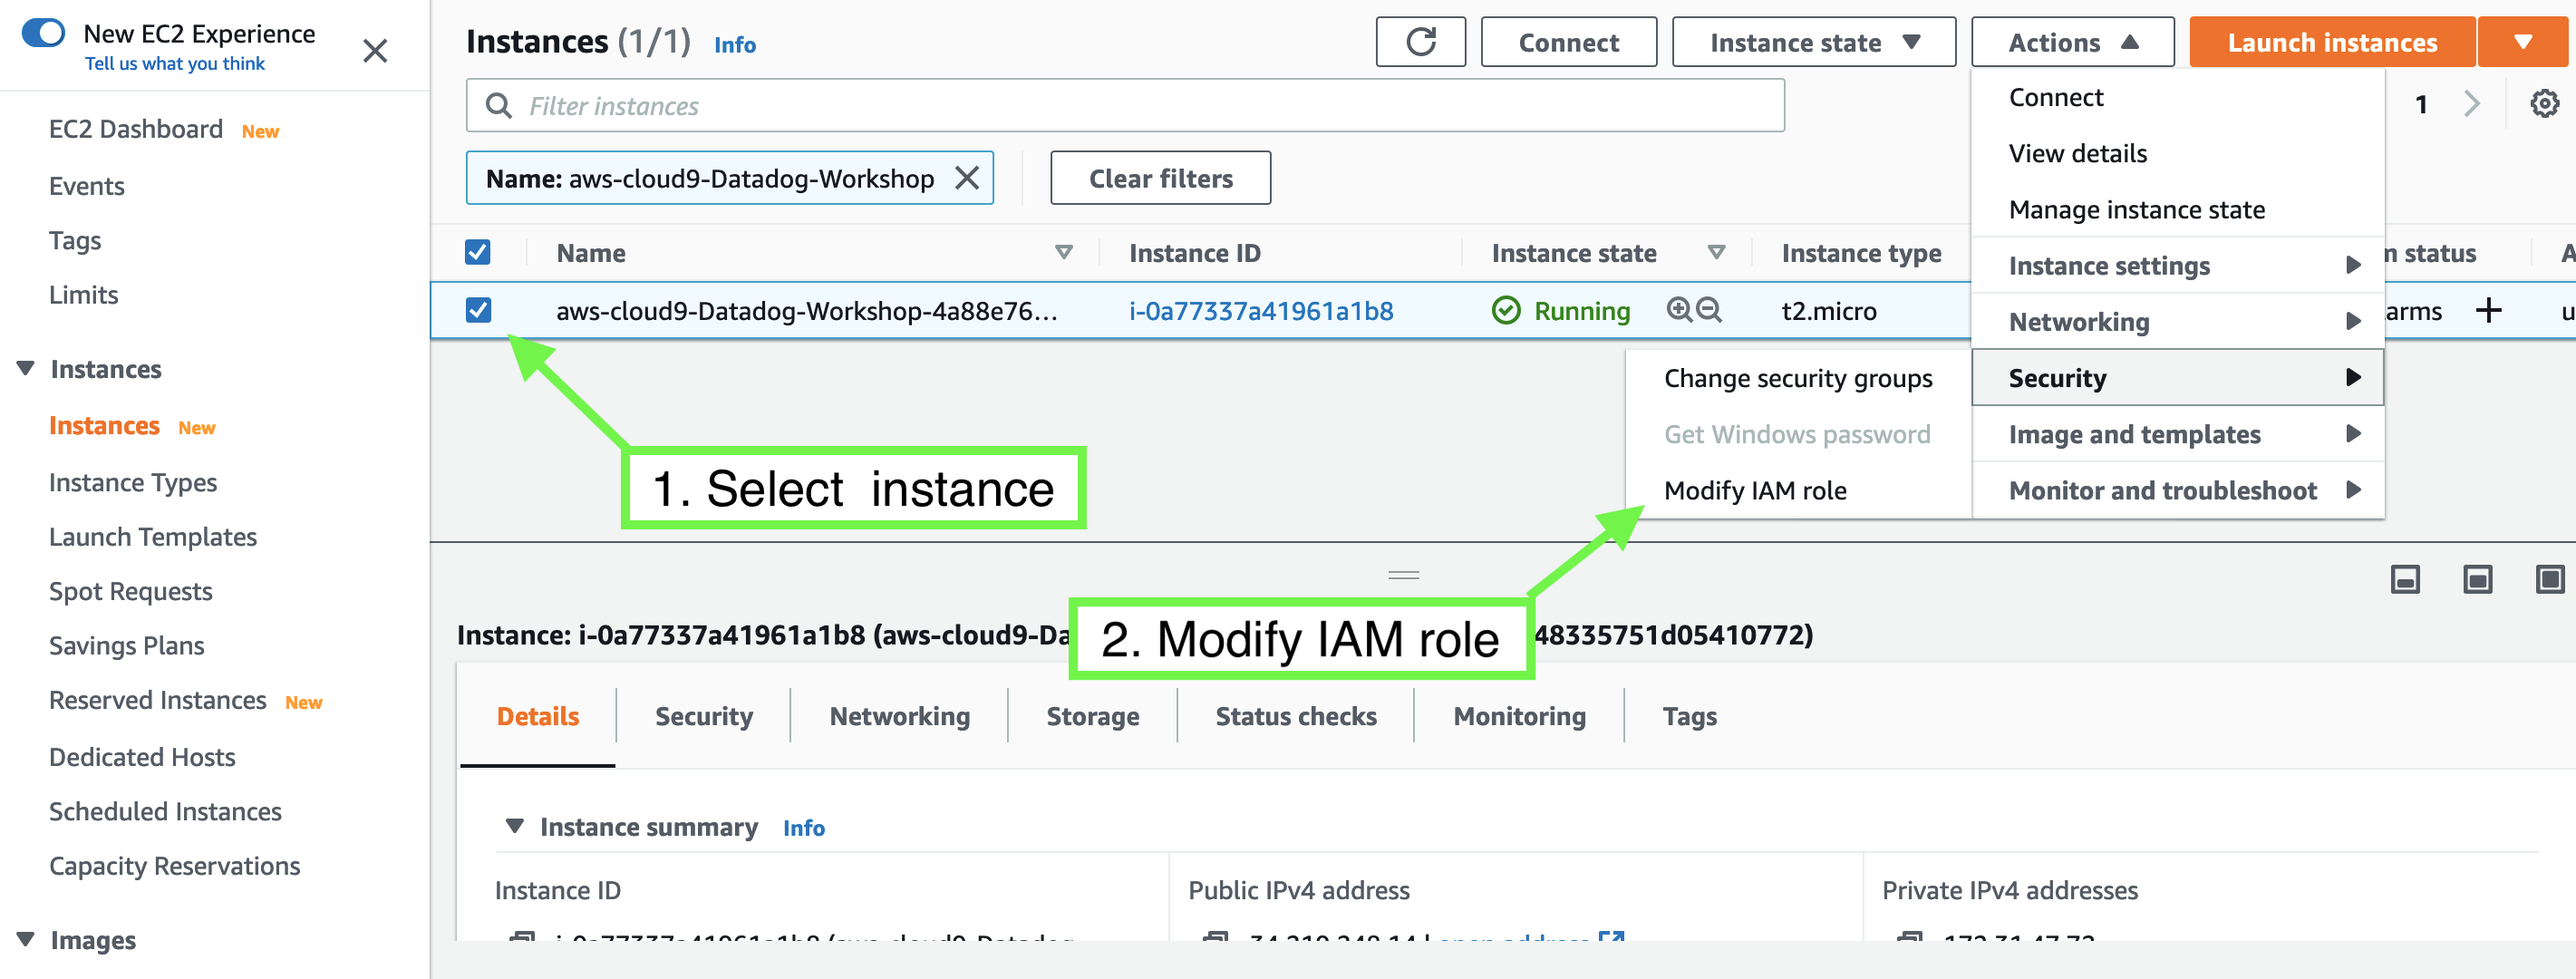Screen dimensions: 2576x979
Task: Switch to the Details tab
Action: pos(538,716)
